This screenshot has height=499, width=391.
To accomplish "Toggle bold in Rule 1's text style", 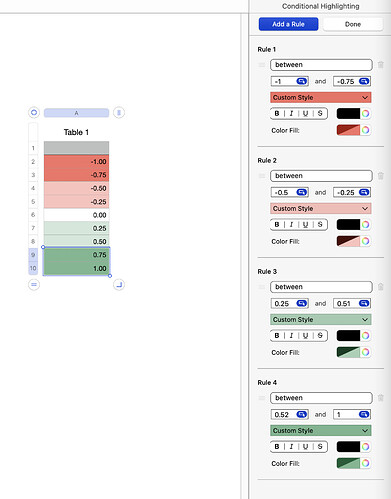I will (277, 113).
